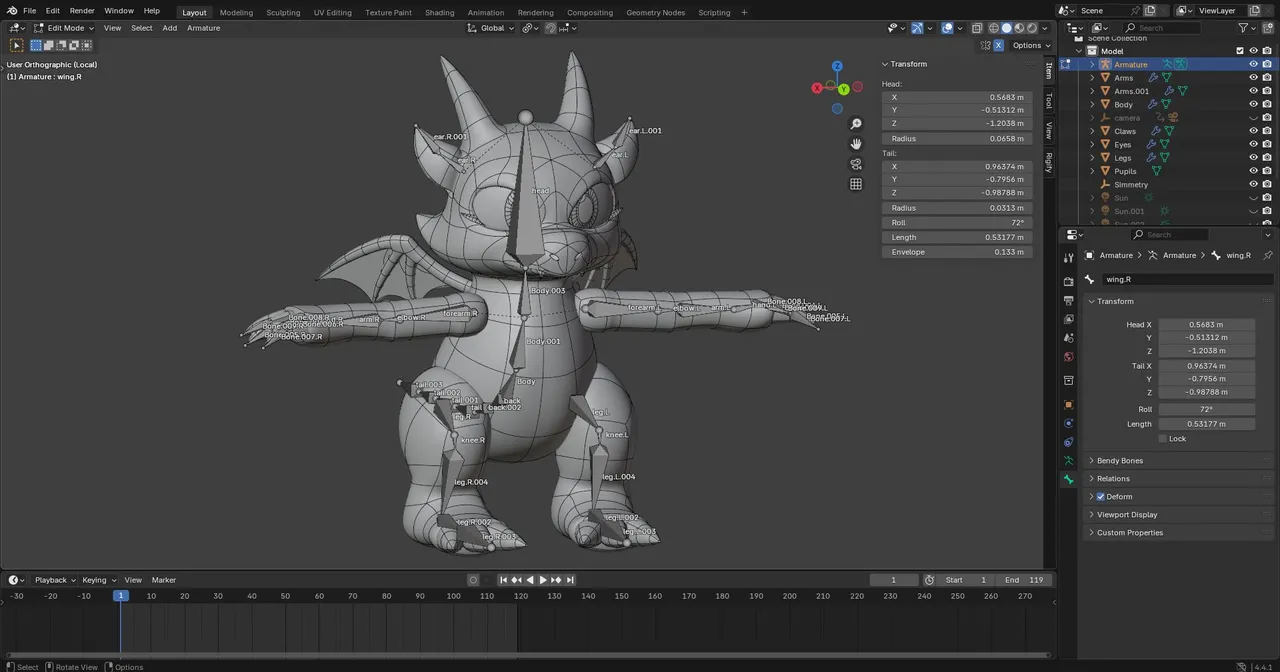The image size is (1280, 672).
Task: Open the Render properties tab icon
Action: pyautogui.click(x=1069, y=281)
